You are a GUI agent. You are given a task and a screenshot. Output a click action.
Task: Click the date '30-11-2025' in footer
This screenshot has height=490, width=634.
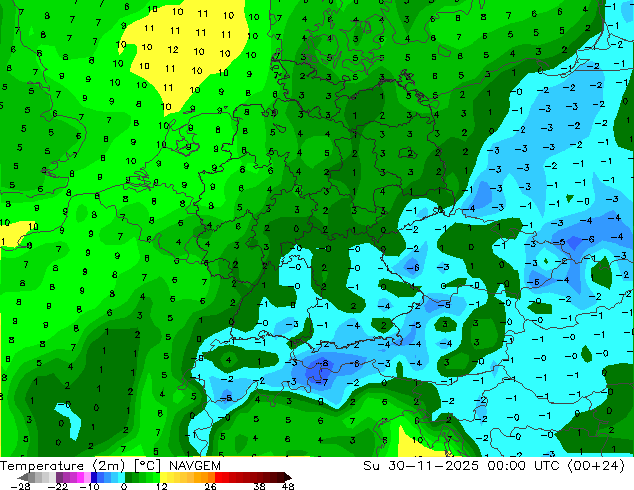tap(433, 466)
